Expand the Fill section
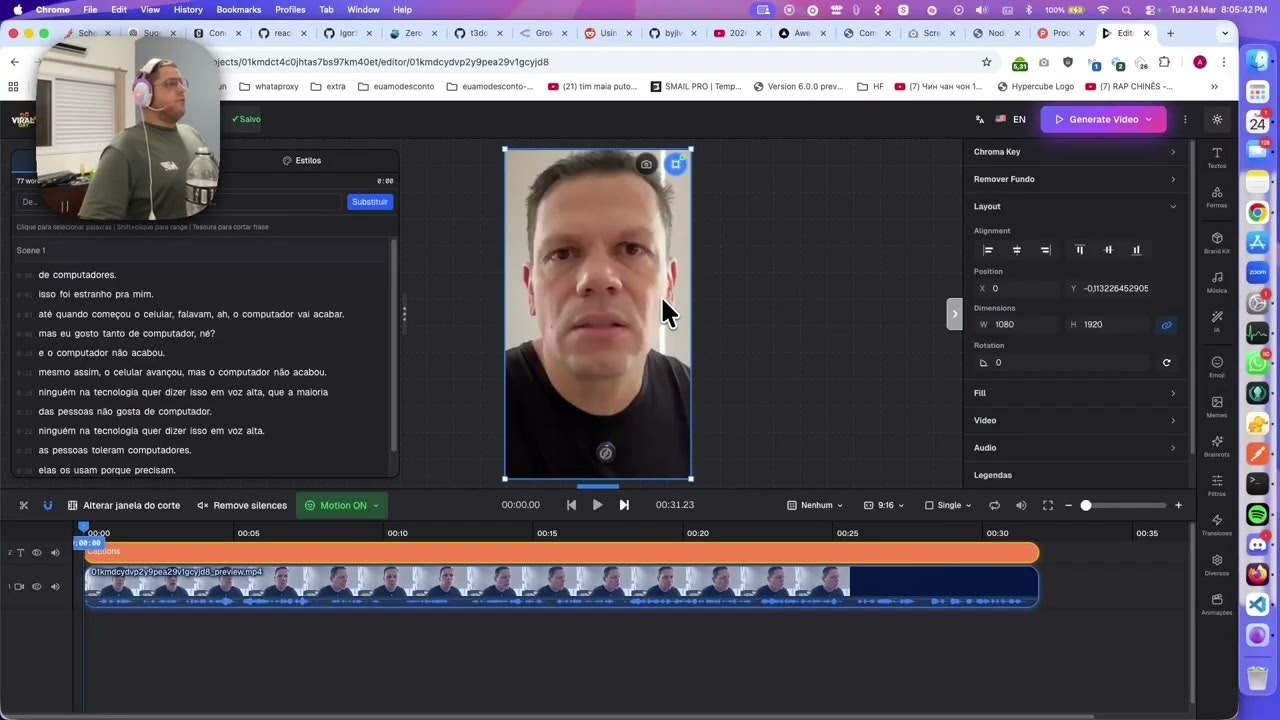The height and width of the screenshot is (720, 1280). click(1075, 393)
